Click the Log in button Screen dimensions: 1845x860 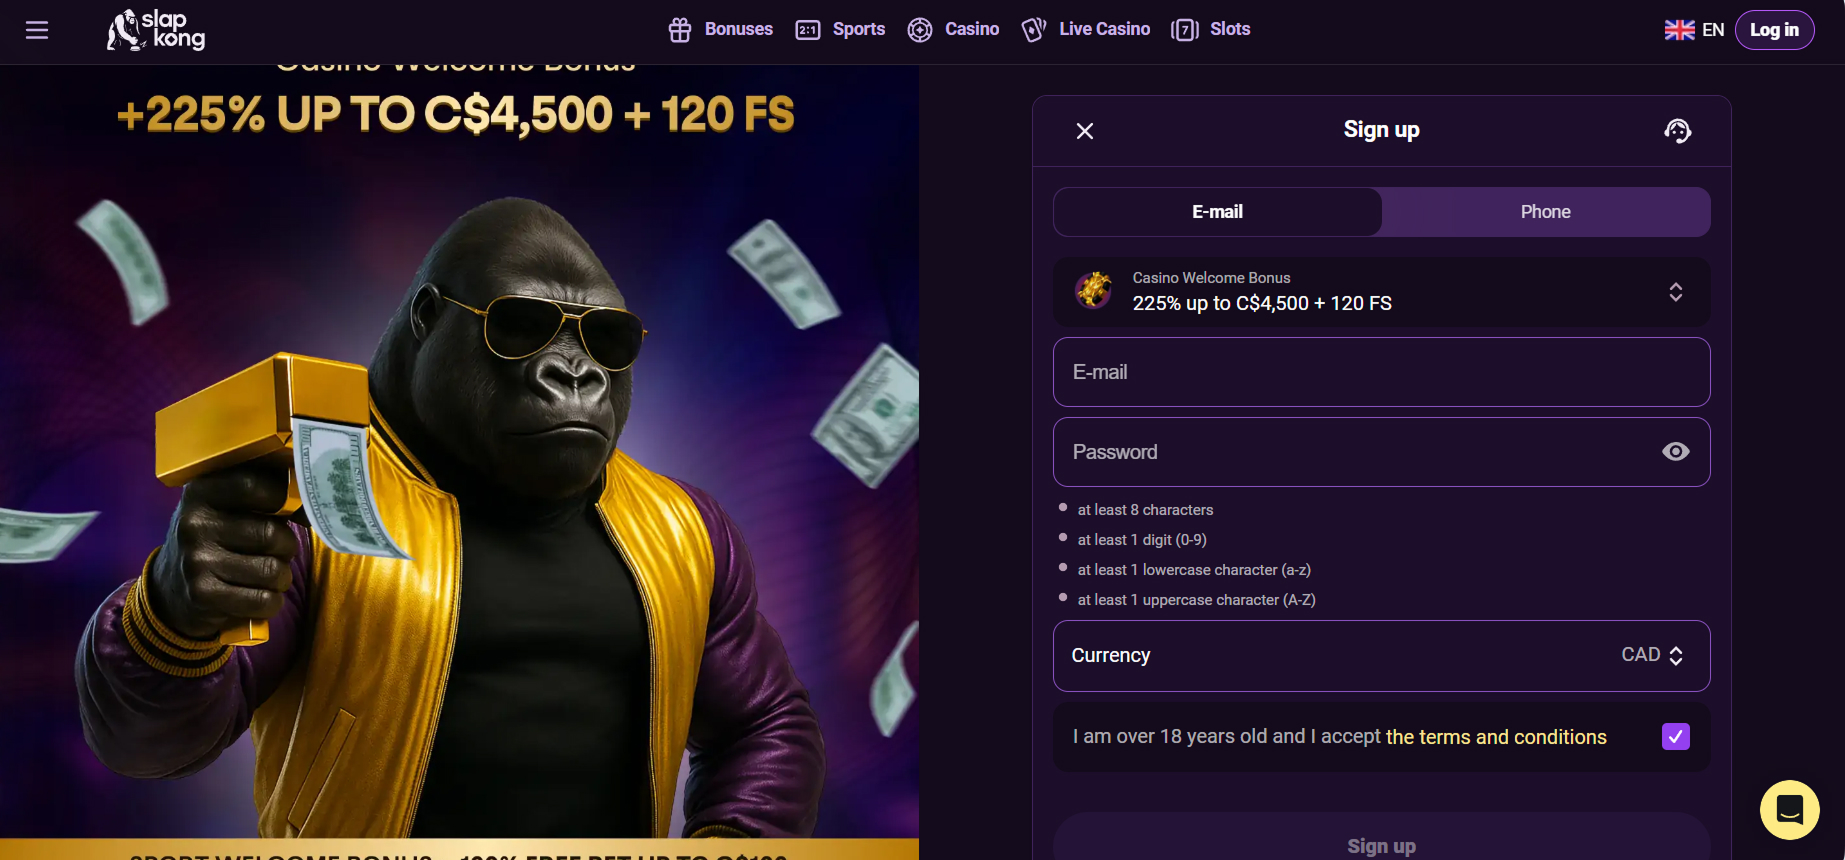[1774, 30]
